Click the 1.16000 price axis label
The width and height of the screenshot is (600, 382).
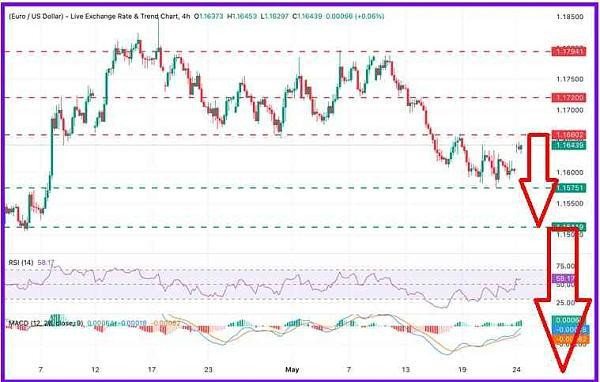pos(570,173)
